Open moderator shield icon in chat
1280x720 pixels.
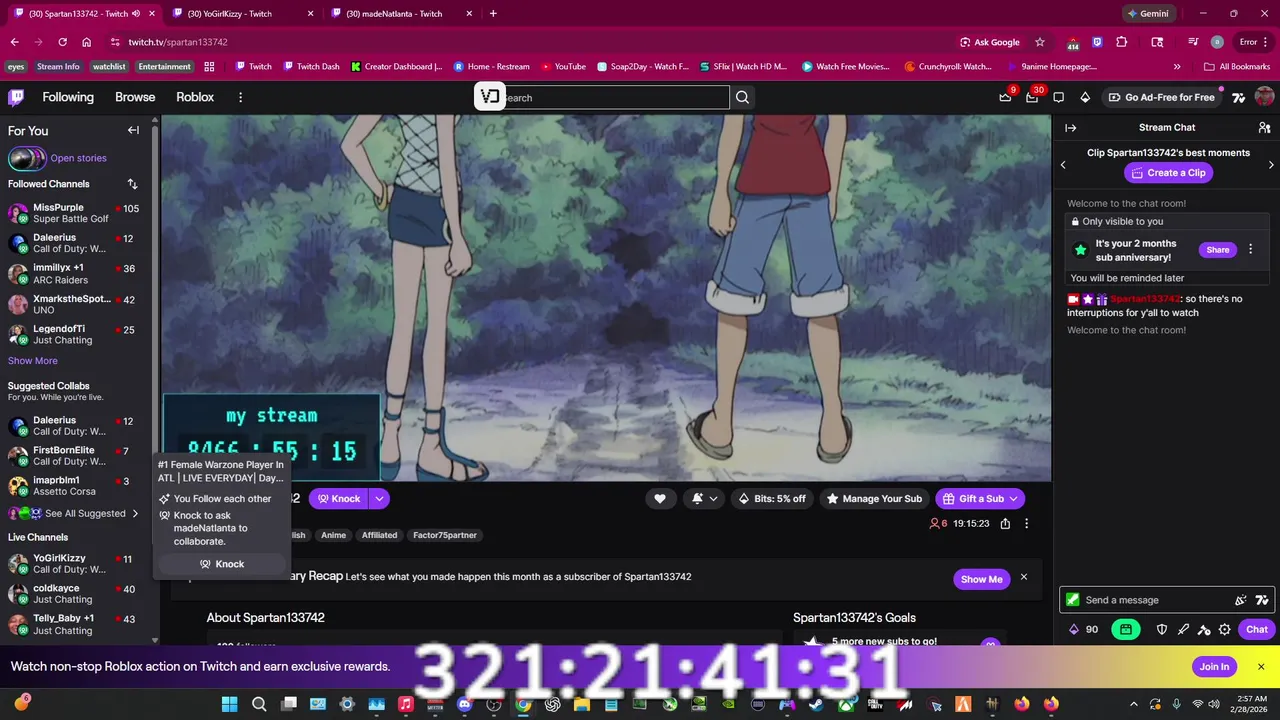1162,629
